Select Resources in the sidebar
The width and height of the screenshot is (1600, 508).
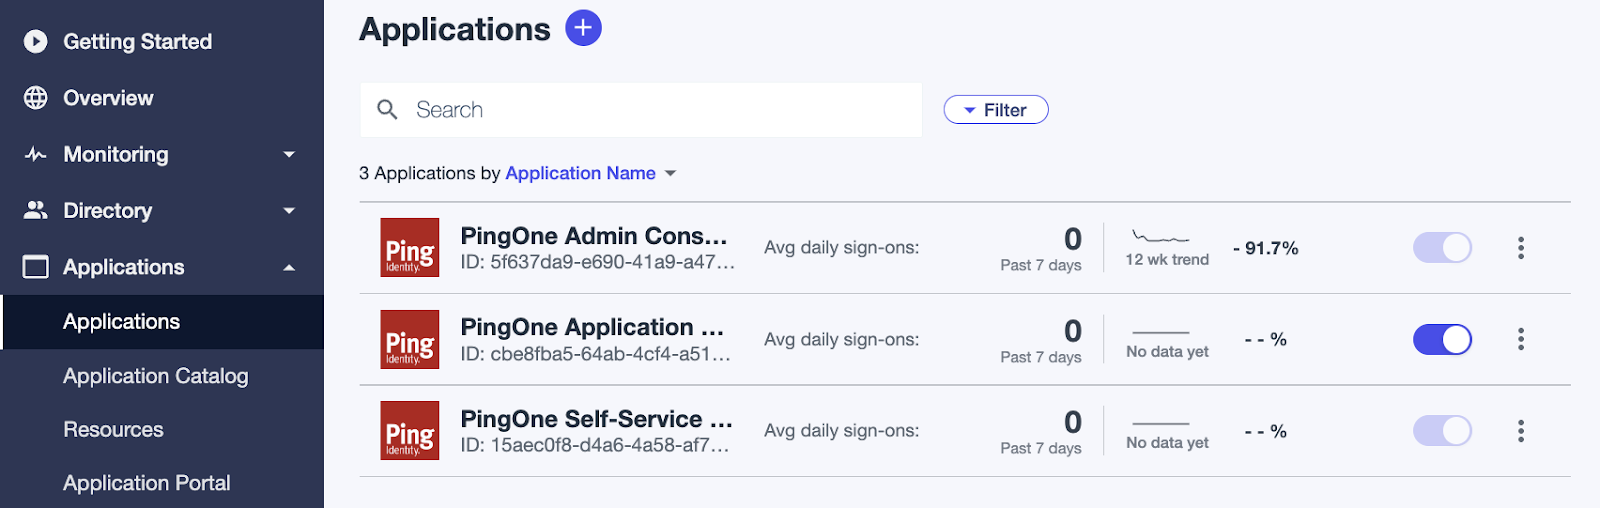(113, 429)
